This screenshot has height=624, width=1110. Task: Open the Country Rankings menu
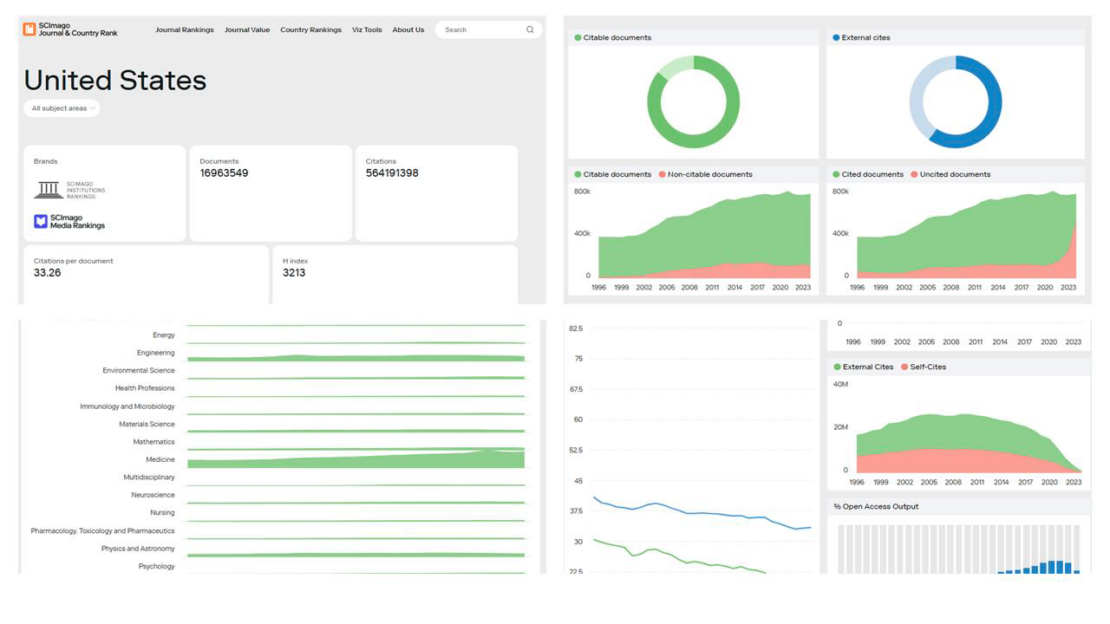[310, 30]
